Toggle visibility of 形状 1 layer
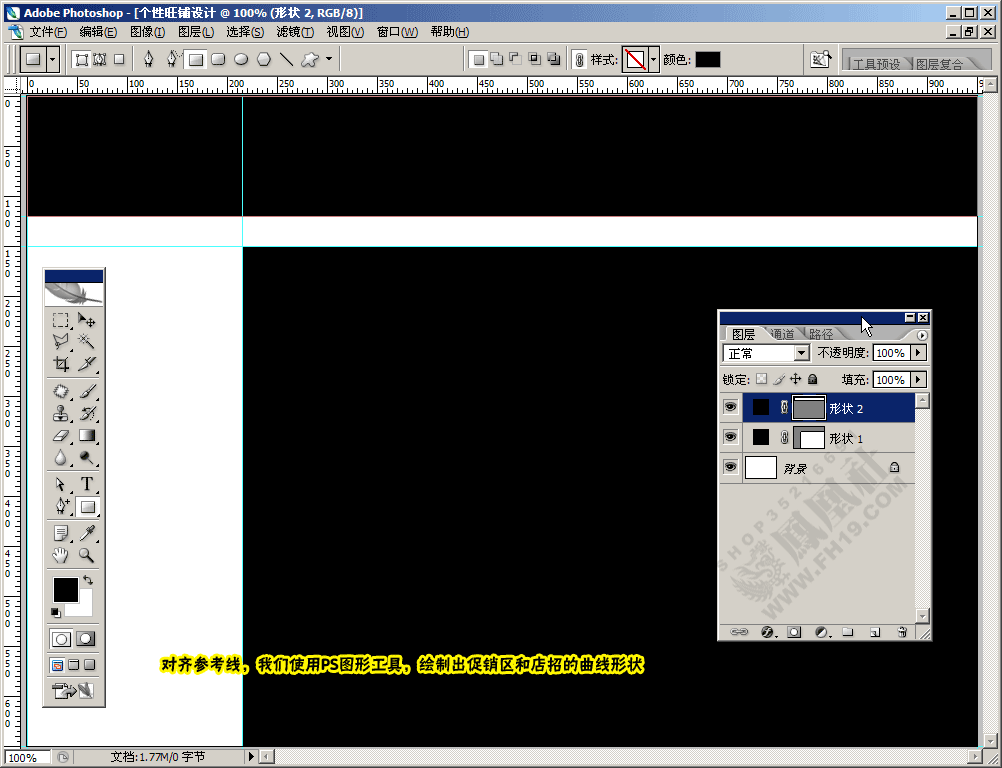Screen dimensions: 1002x768 point(730,437)
